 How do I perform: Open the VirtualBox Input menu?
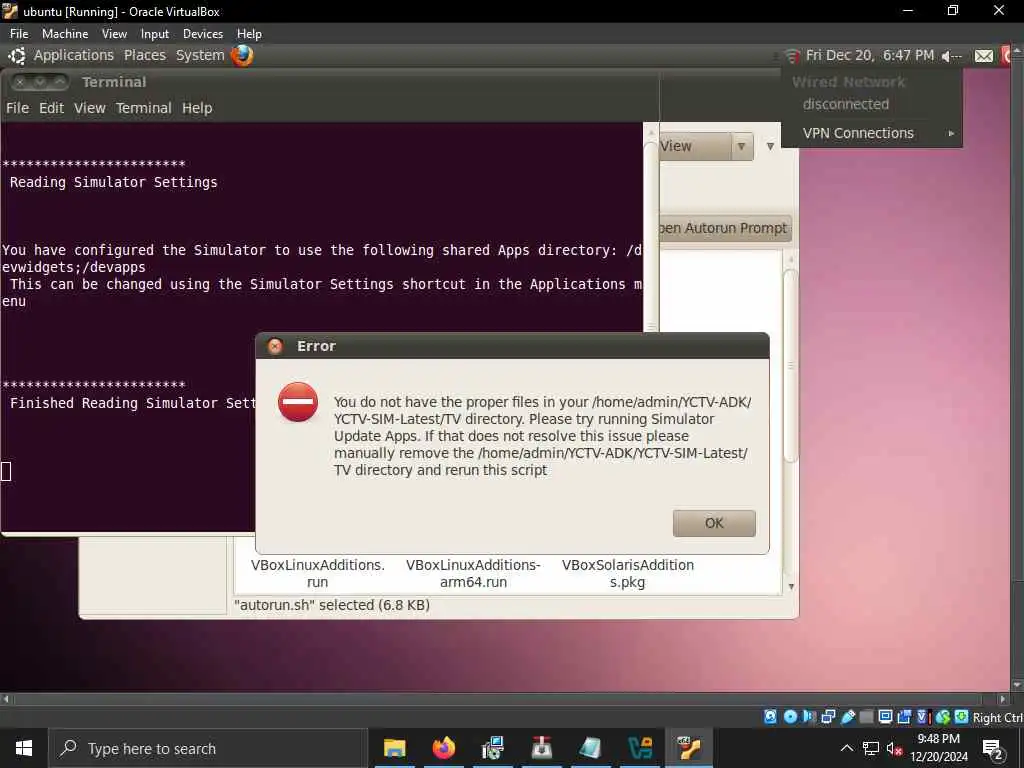click(x=155, y=34)
